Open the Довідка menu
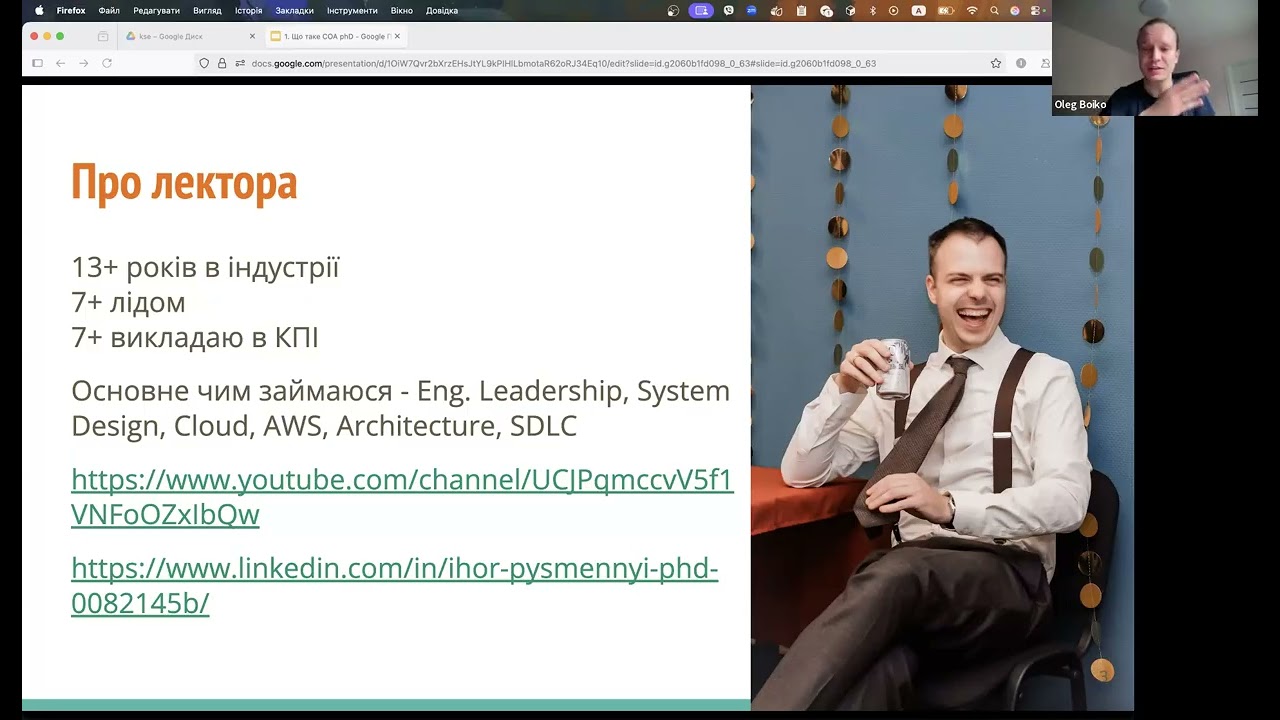The height and width of the screenshot is (720, 1280). (x=441, y=10)
